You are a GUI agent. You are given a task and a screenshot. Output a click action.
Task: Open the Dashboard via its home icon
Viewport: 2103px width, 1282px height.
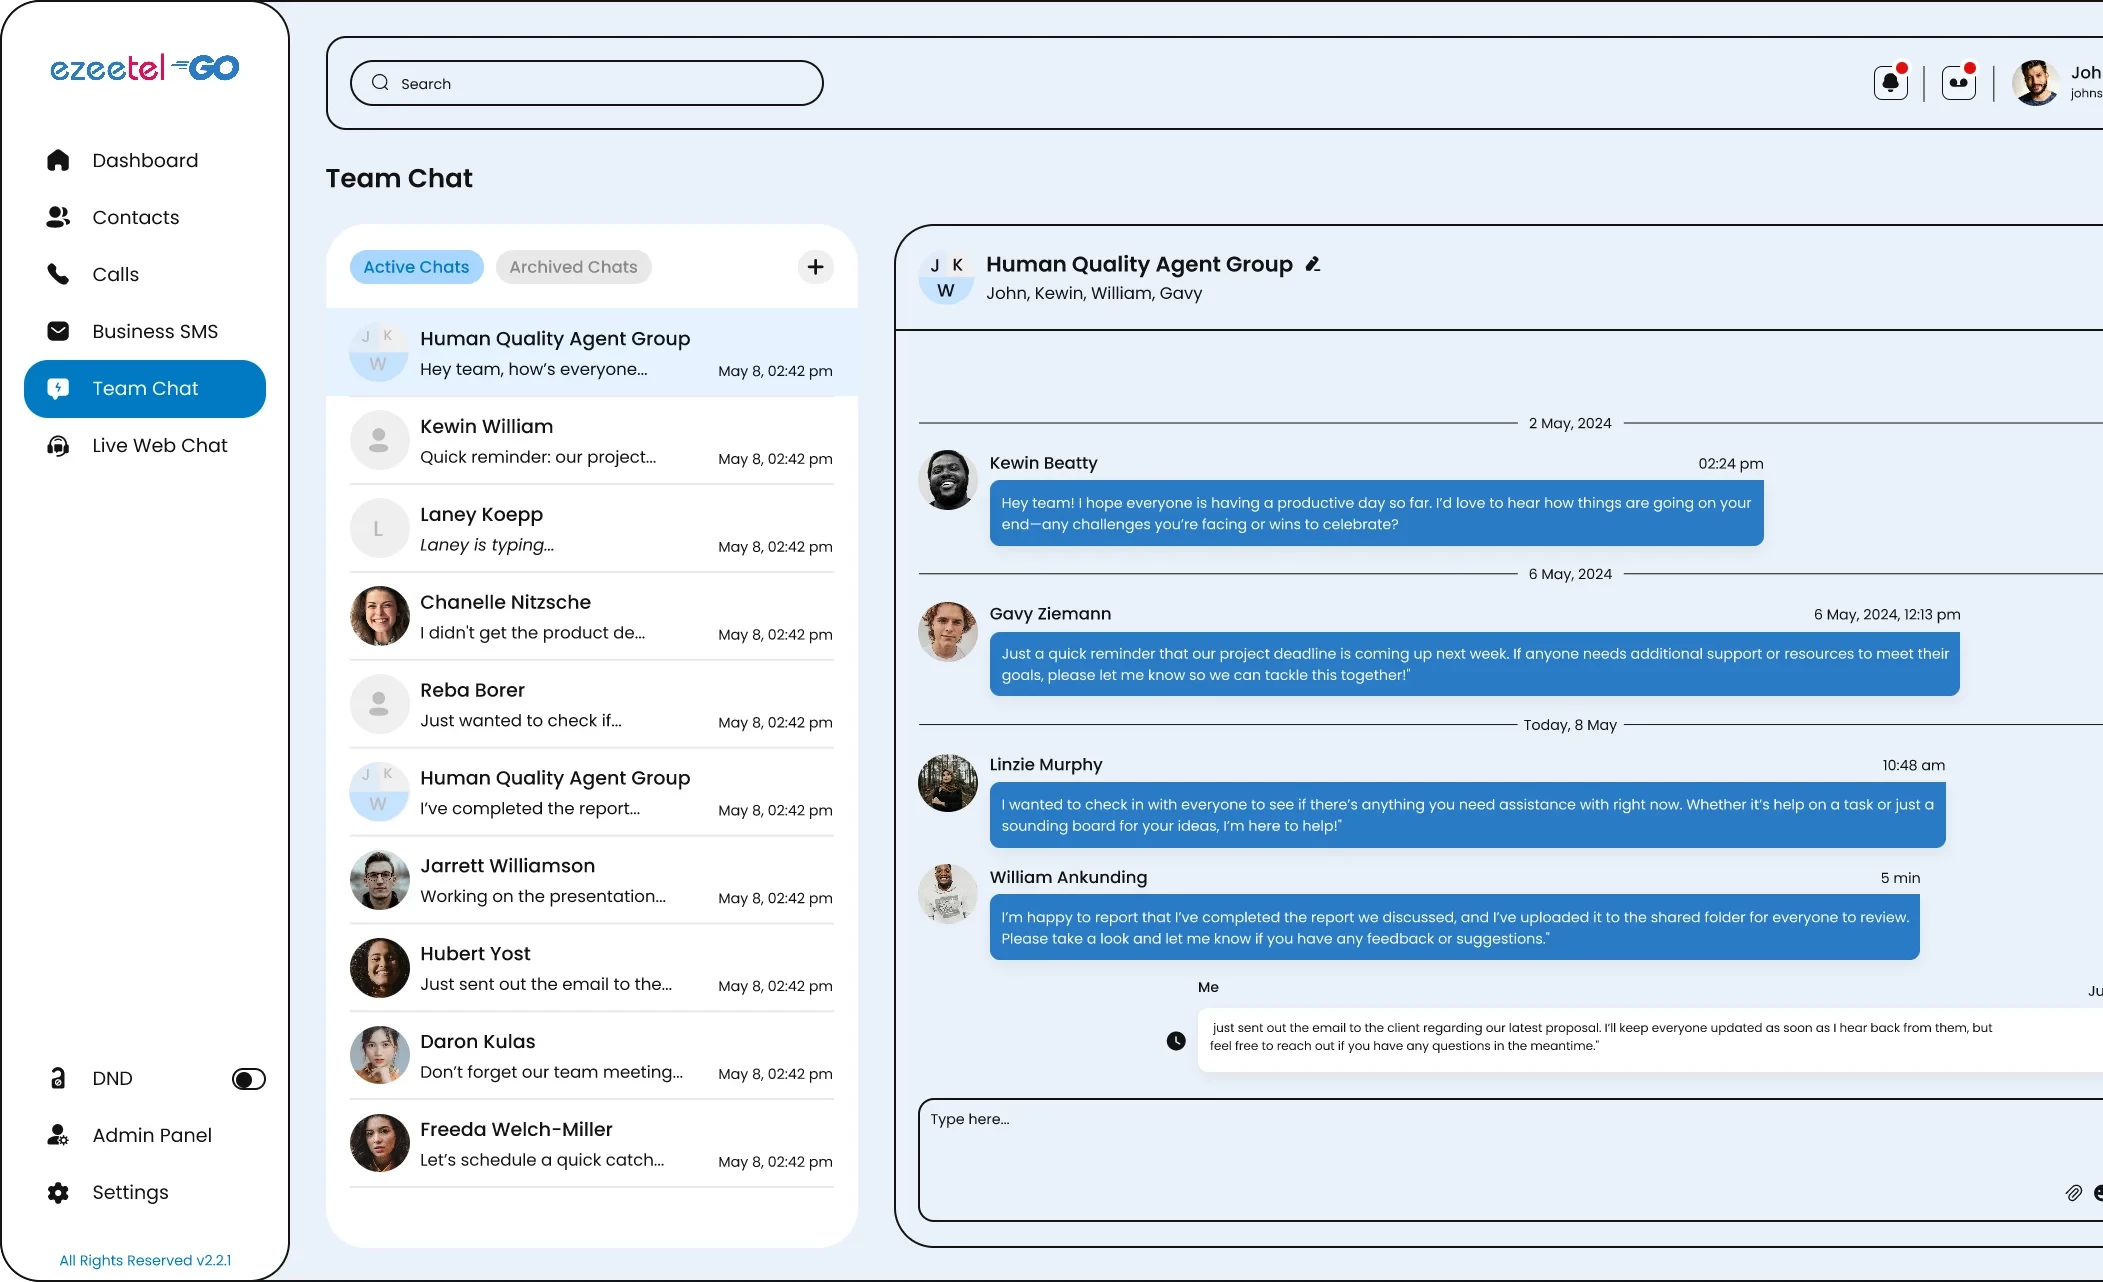point(58,160)
